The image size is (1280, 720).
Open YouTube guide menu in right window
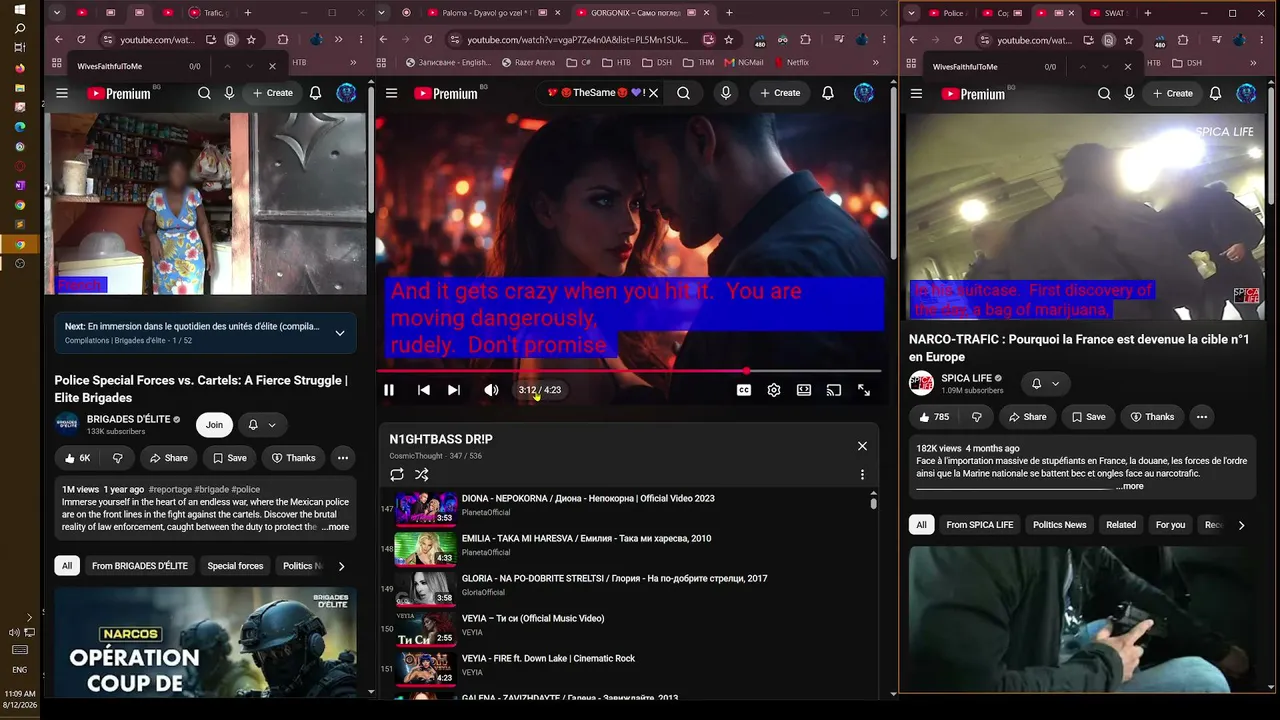coord(916,93)
